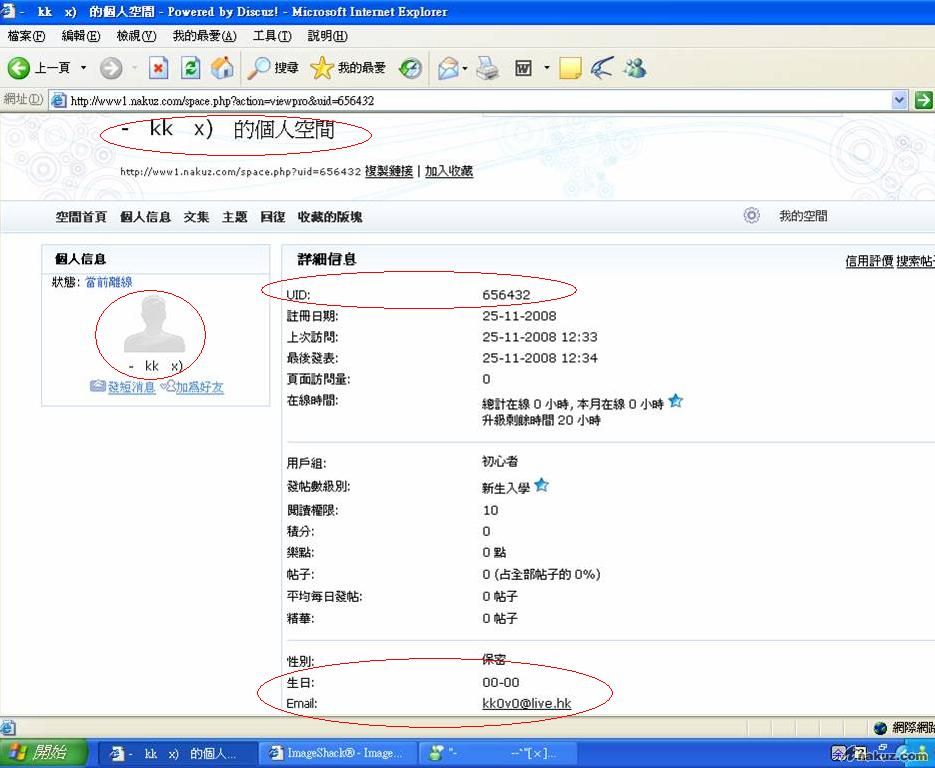Image resolution: width=935 pixels, height=768 pixels.
Task: Open the History toolbar icon
Action: (x=410, y=68)
